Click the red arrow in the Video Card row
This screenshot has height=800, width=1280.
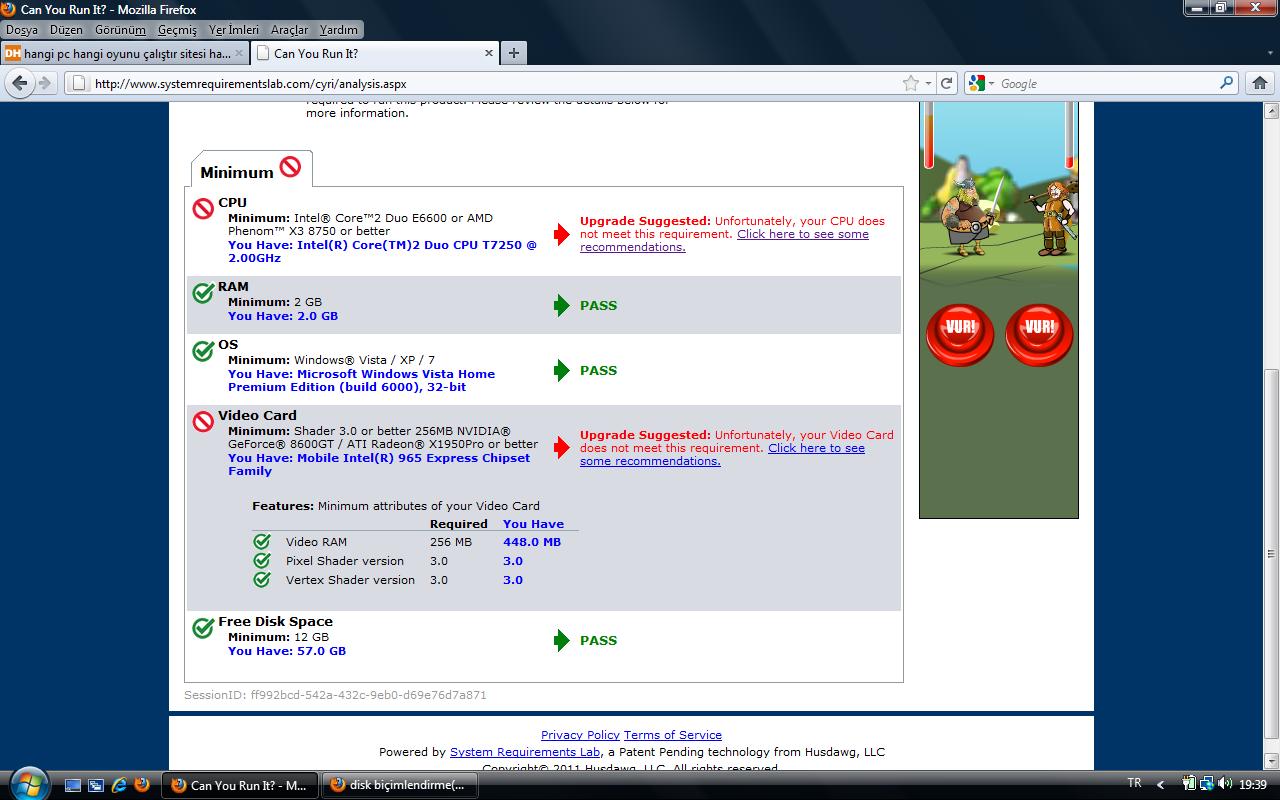coord(562,447)
